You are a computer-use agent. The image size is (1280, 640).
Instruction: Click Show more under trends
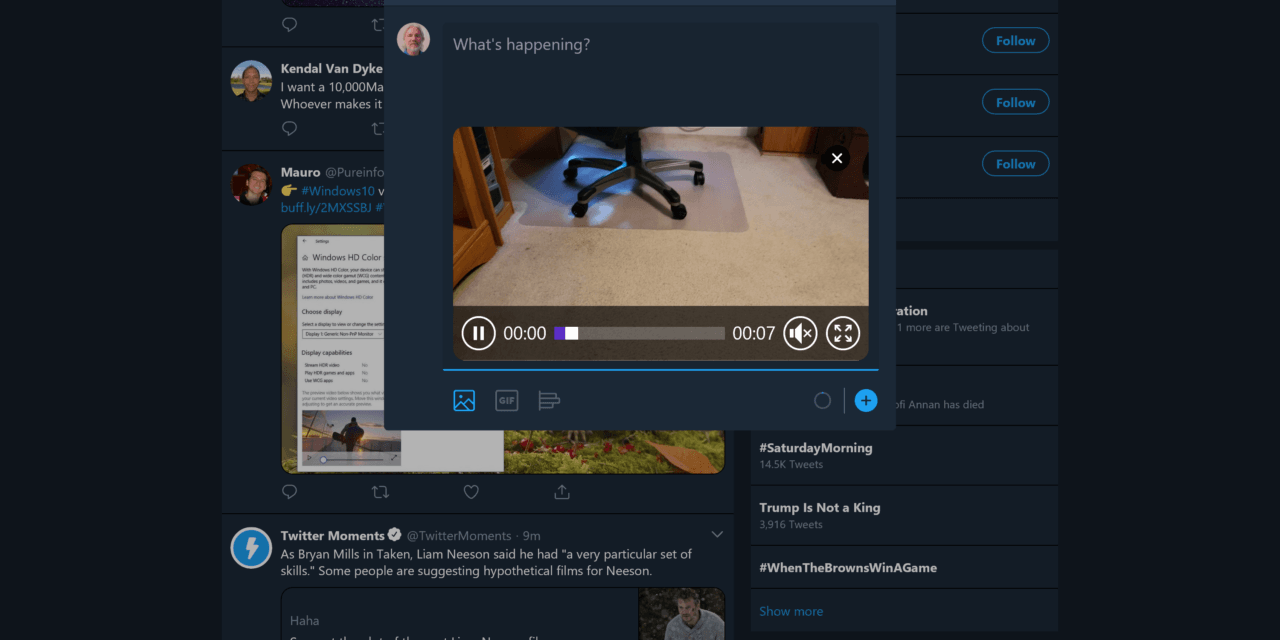pyautogui.click(x=791, y=611)
